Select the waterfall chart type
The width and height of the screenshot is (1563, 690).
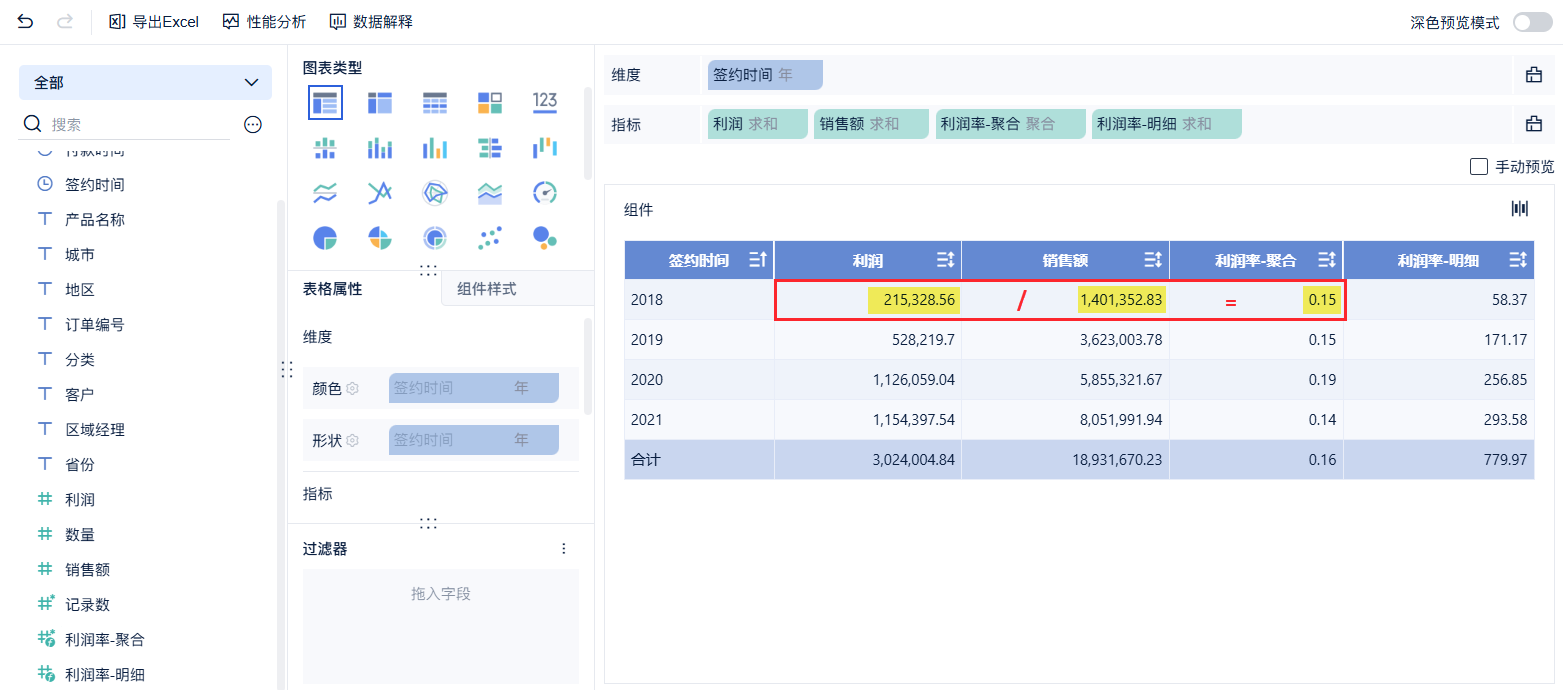click(x=545, y=148)
